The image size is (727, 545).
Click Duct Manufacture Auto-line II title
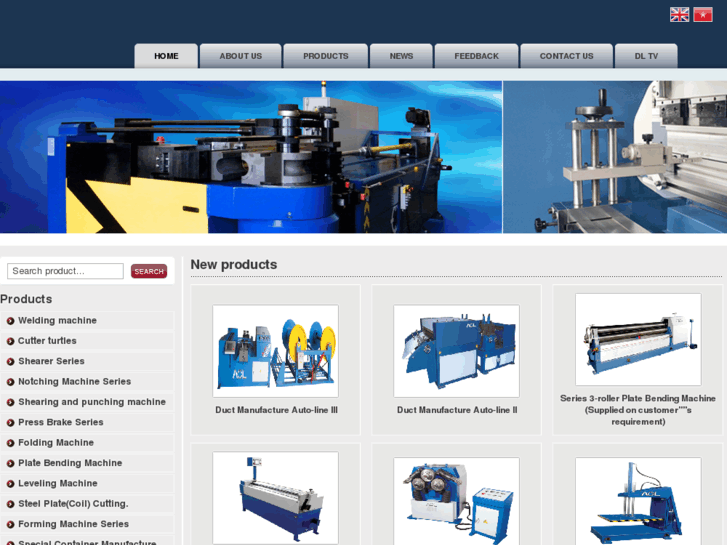[x=457, y=410]
